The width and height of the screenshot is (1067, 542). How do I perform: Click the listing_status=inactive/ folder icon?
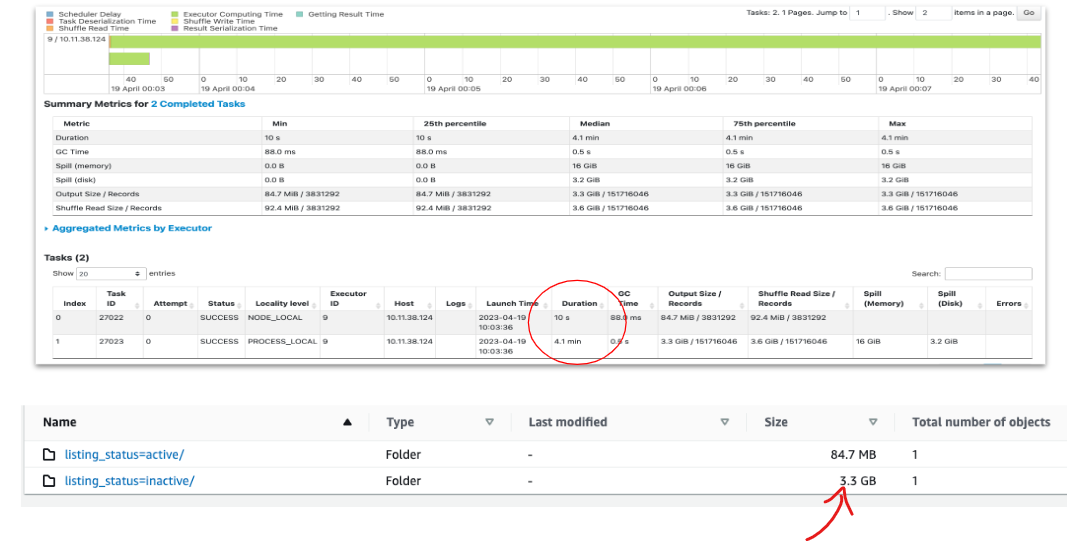[48, 482]
